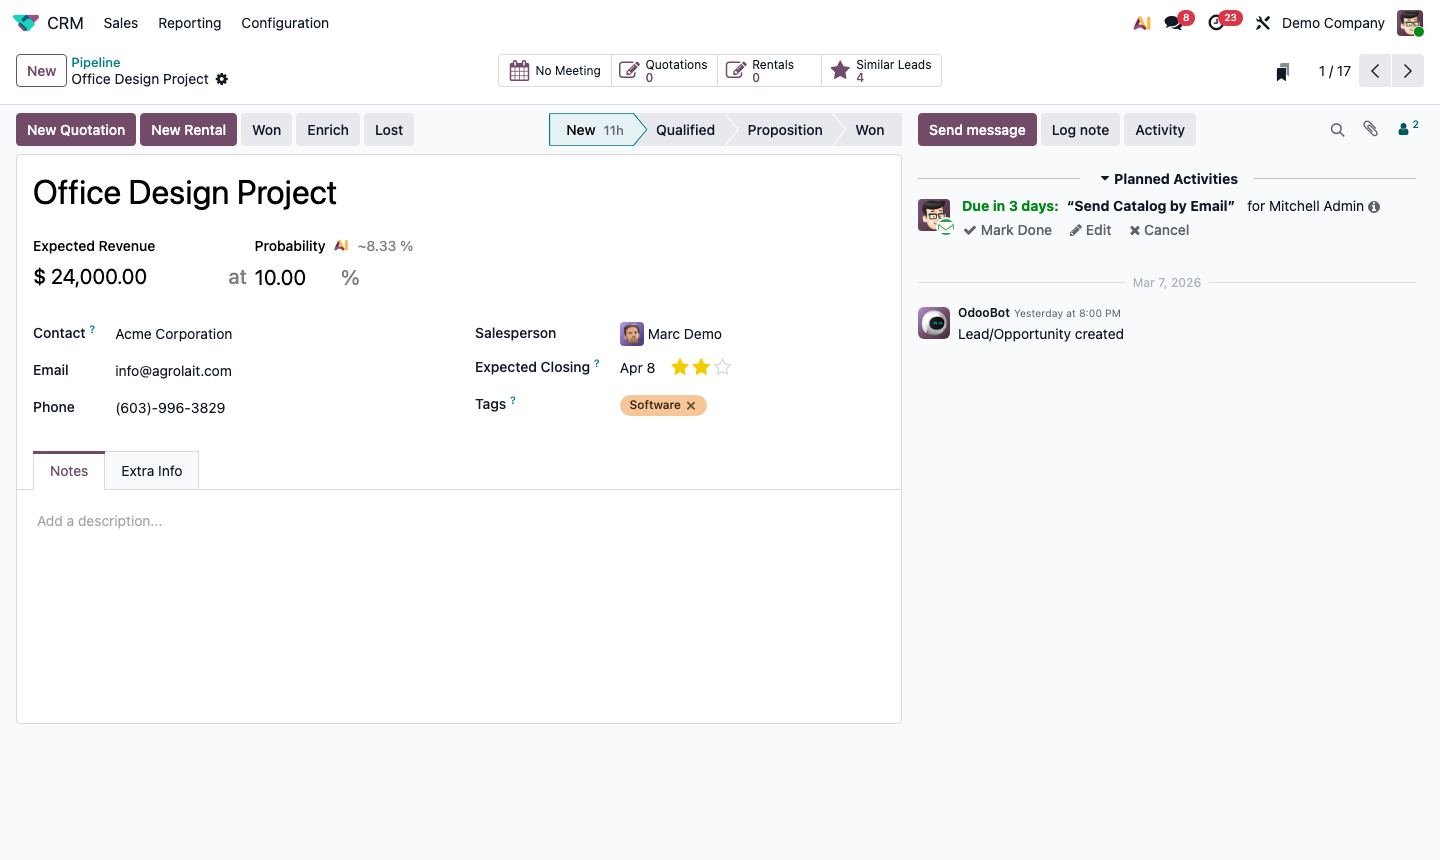The height and width of the screenshot is (860, 1440).
Task: Open the AI assistant icon in top bar
Action: pyautogui.click(x=1141, y=23)
